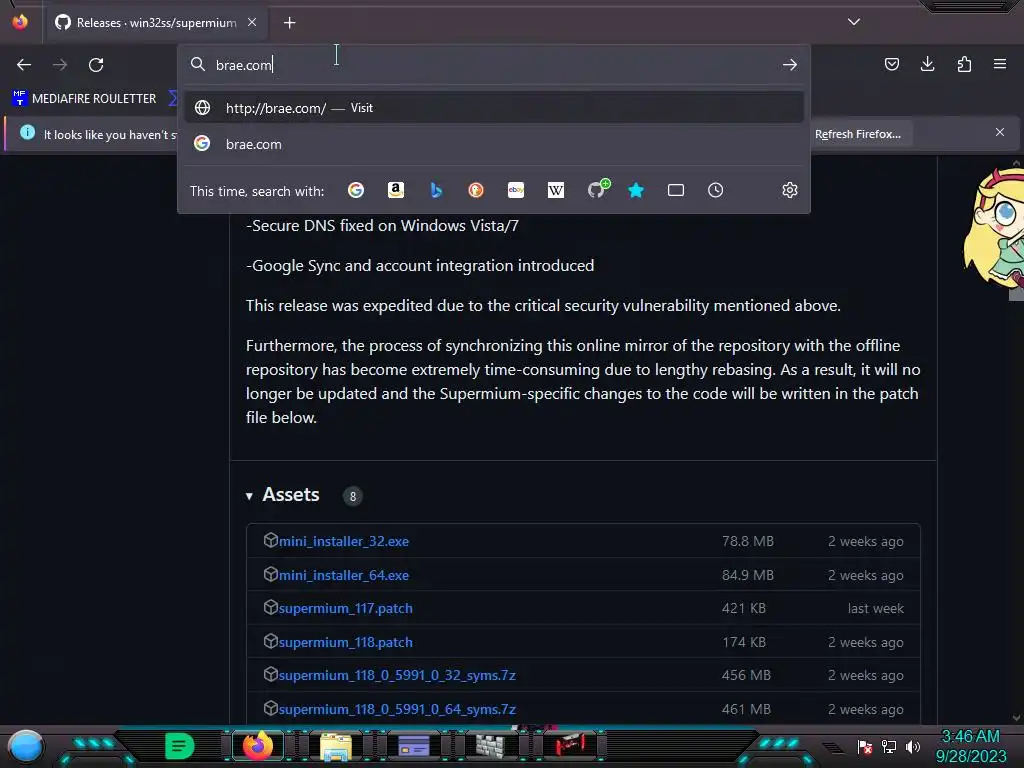The width and height of the screenshot is (1024, 768).
Task: Click the Assets count badge 8
Action: coord(353,496)
